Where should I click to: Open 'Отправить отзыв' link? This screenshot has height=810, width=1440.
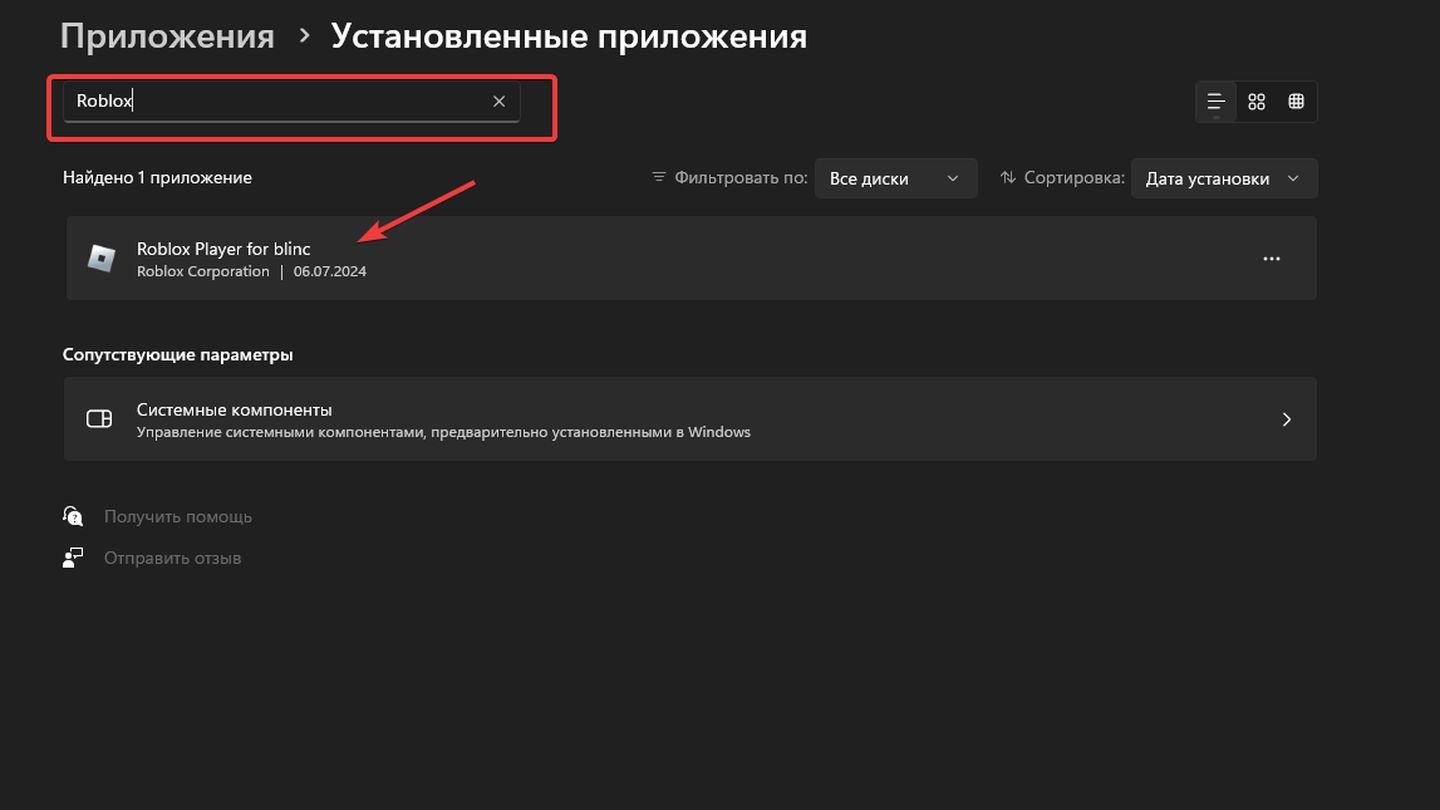(172, 558)
